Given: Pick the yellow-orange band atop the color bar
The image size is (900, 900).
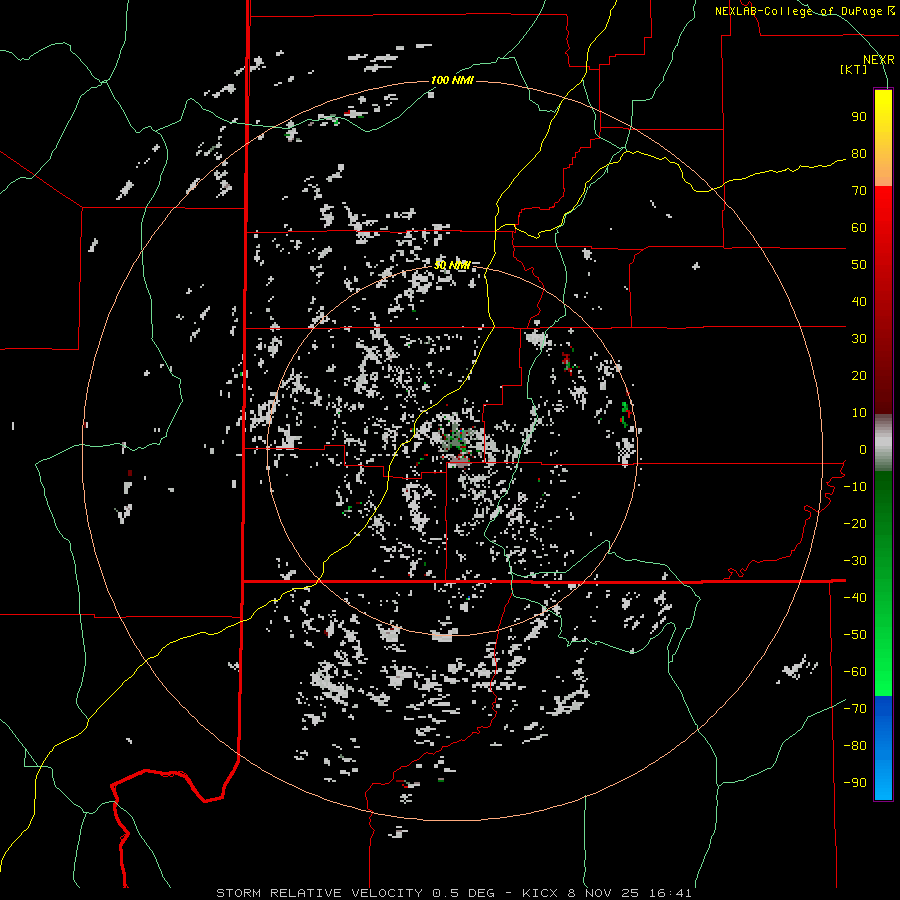Looking at the screenshot, I should pyautogui.click(x=883, y=138).
